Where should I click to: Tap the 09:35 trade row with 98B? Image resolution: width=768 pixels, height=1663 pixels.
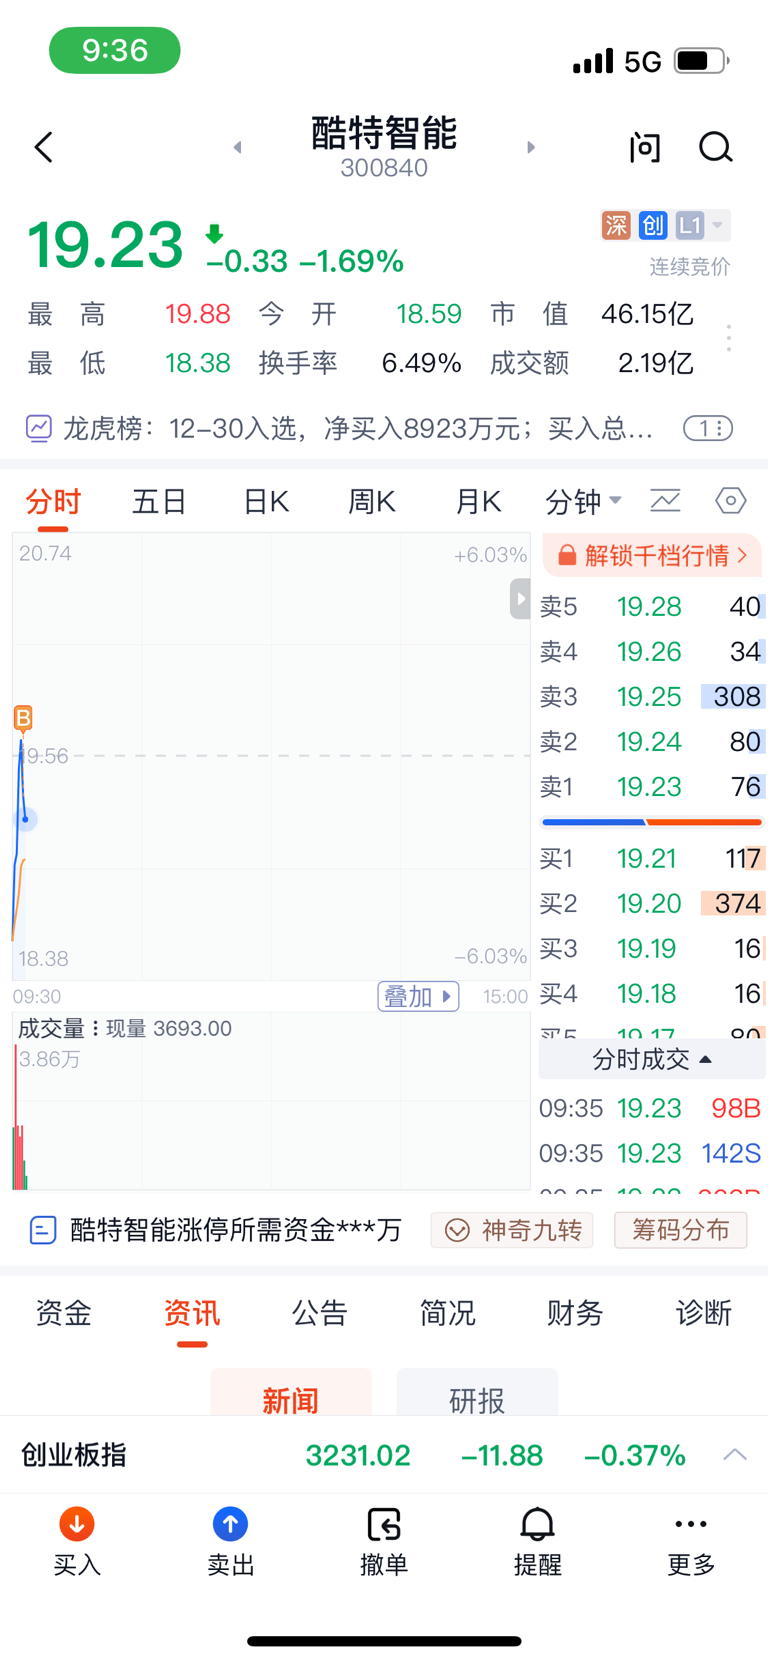click(652, 1108)
